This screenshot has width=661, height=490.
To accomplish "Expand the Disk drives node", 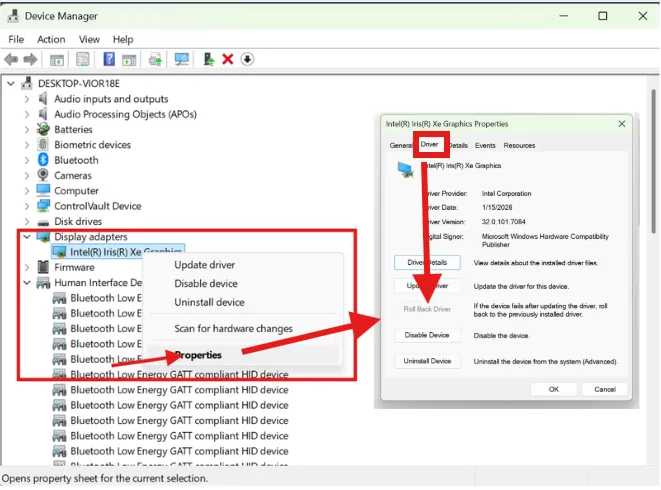I will coord(27,221).
